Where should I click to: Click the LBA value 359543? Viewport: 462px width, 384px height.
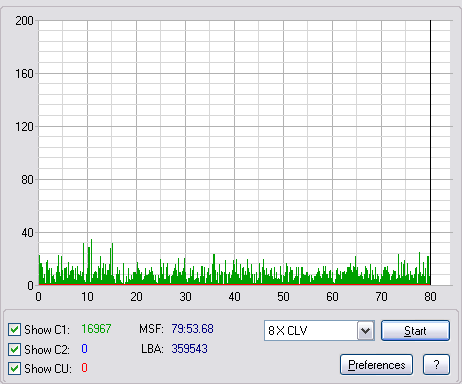tap(189, 349)
